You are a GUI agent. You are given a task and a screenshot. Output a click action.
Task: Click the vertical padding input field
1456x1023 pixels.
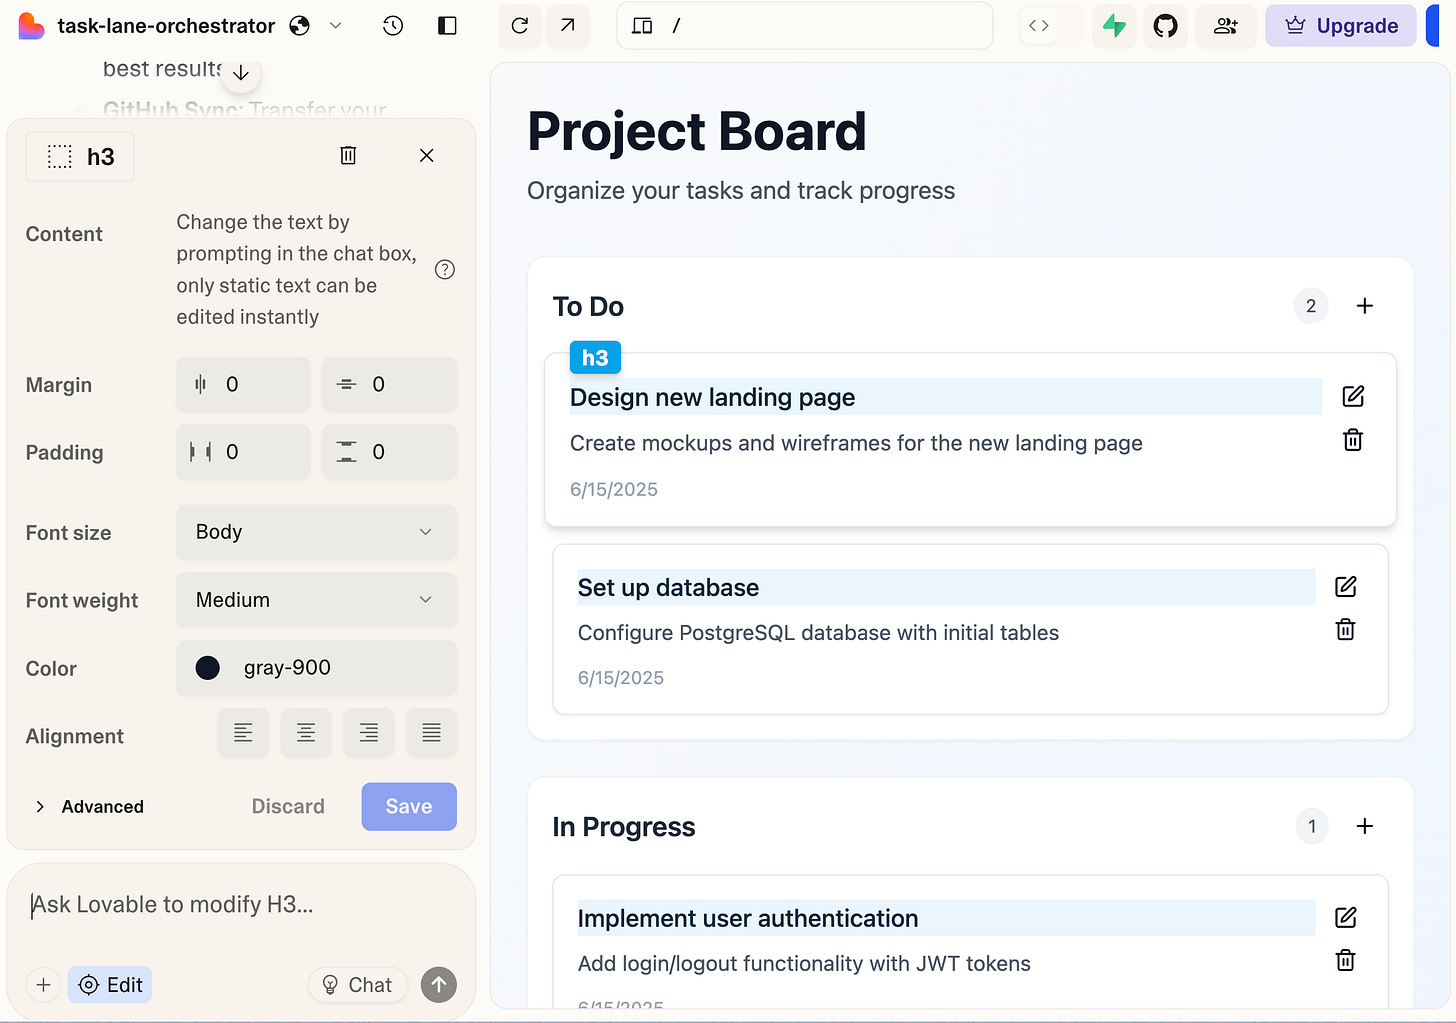pos(389,452)
